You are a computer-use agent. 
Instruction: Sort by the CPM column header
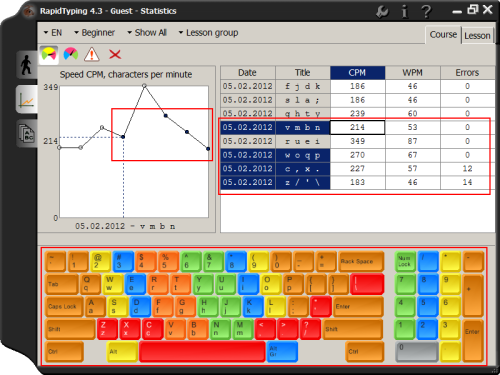pos(357,73)
